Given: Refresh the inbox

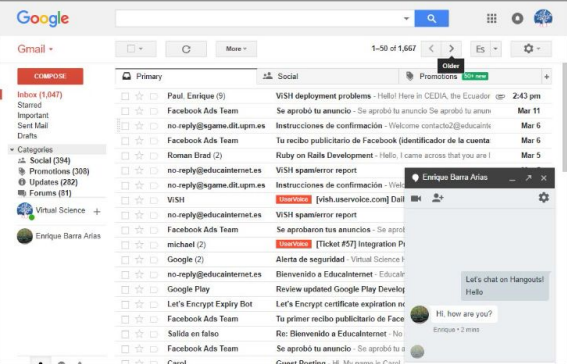Looking at the screenshot, I should click(186, 49).
